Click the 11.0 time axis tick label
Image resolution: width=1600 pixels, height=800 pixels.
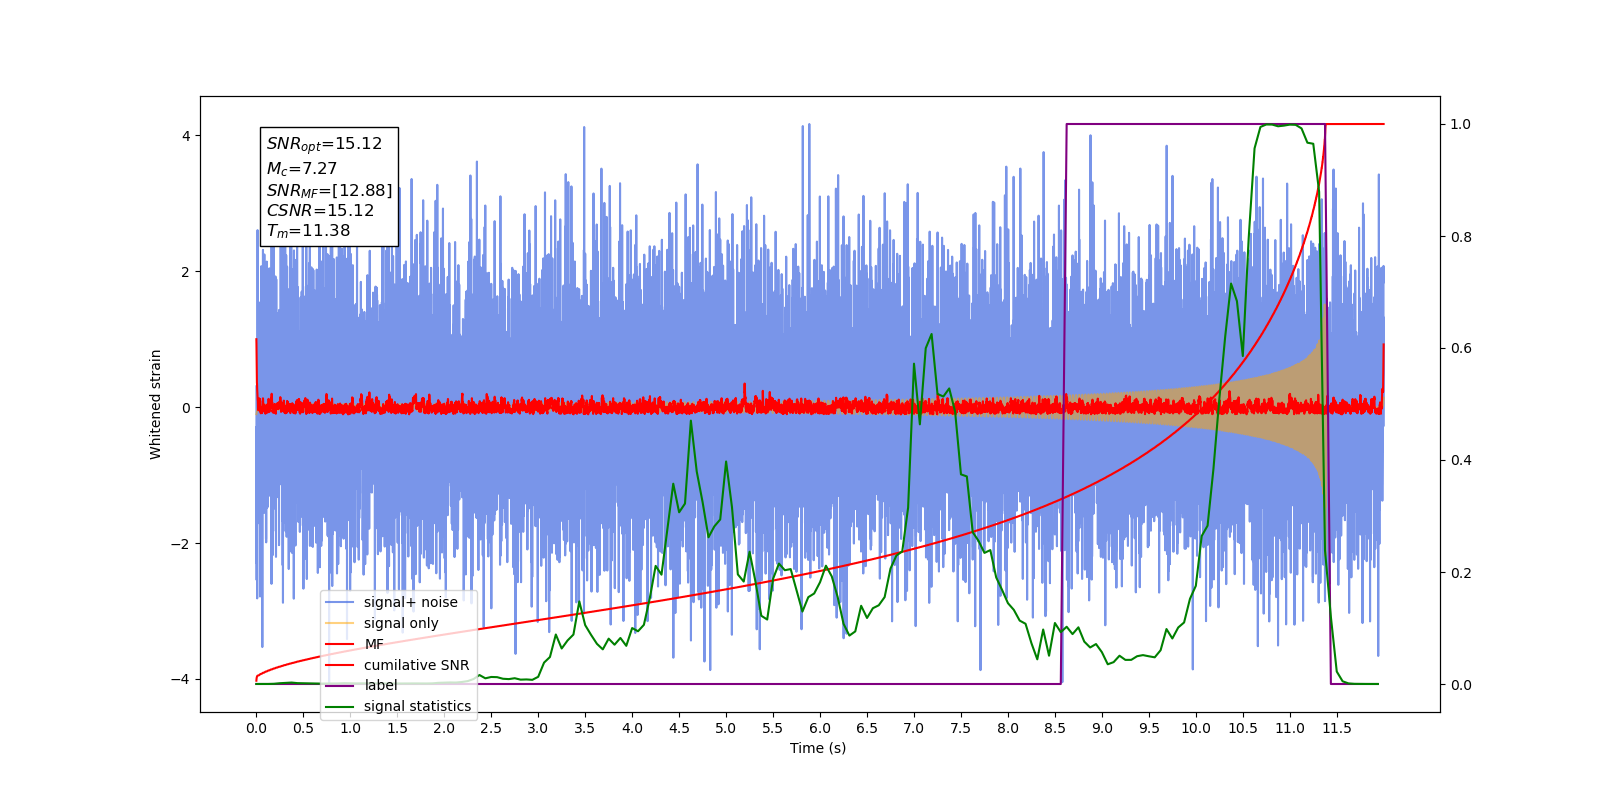[1290, 728]
